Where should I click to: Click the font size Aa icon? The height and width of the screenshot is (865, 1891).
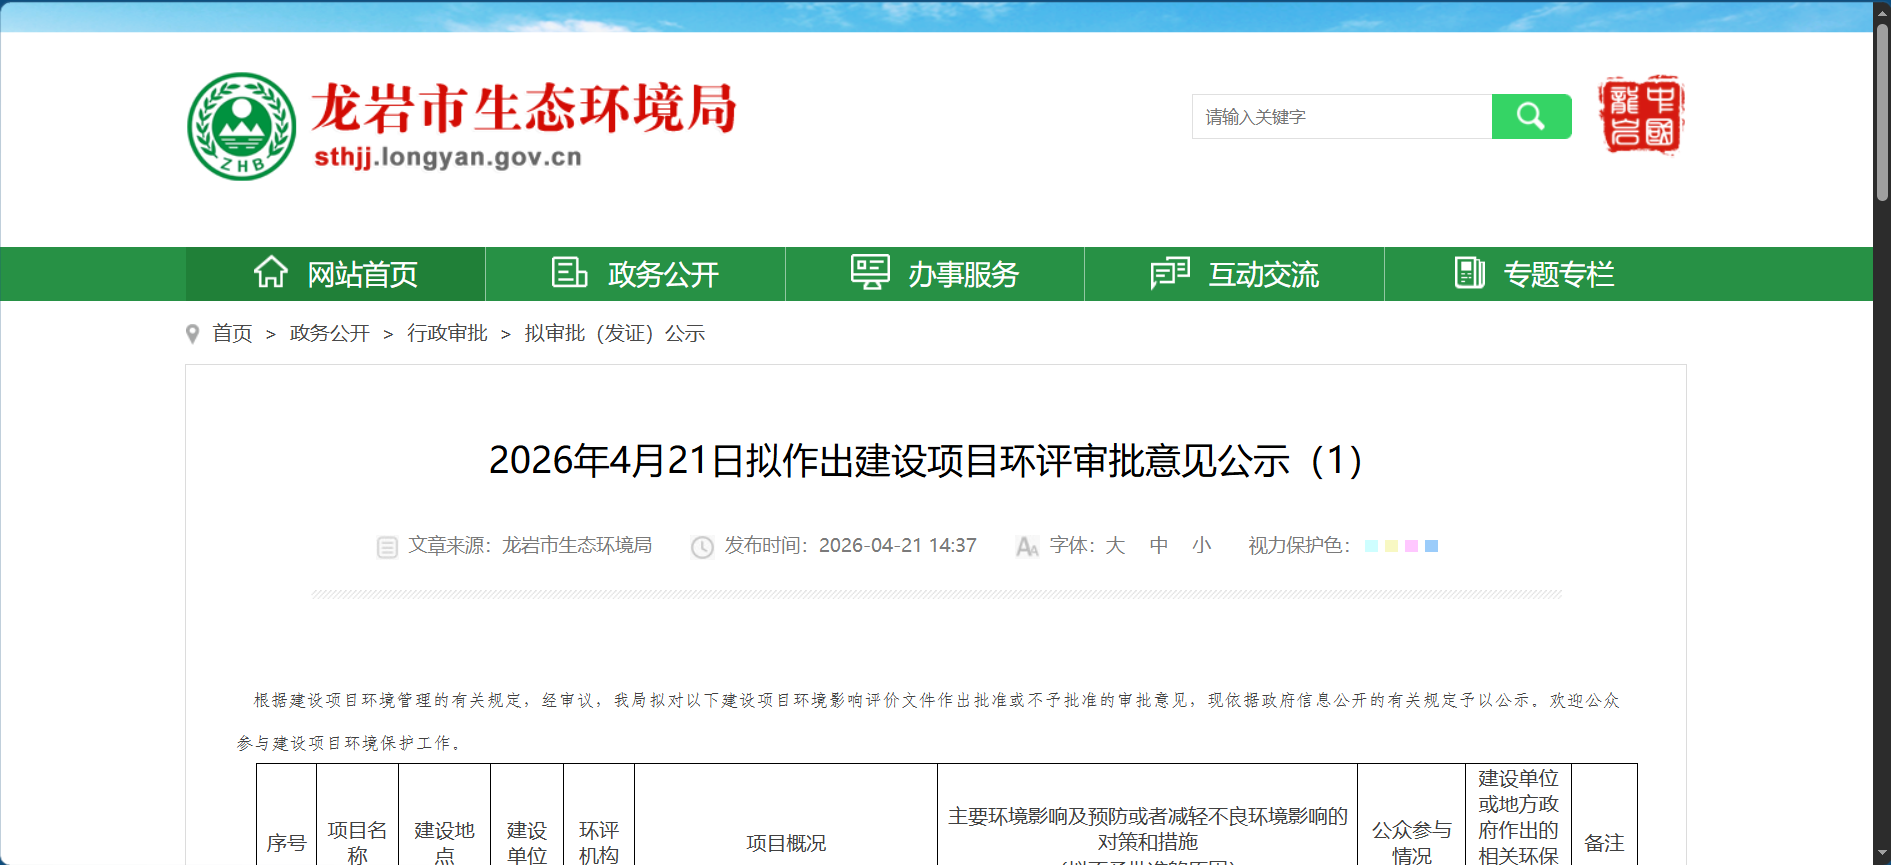coord(1027,546)
